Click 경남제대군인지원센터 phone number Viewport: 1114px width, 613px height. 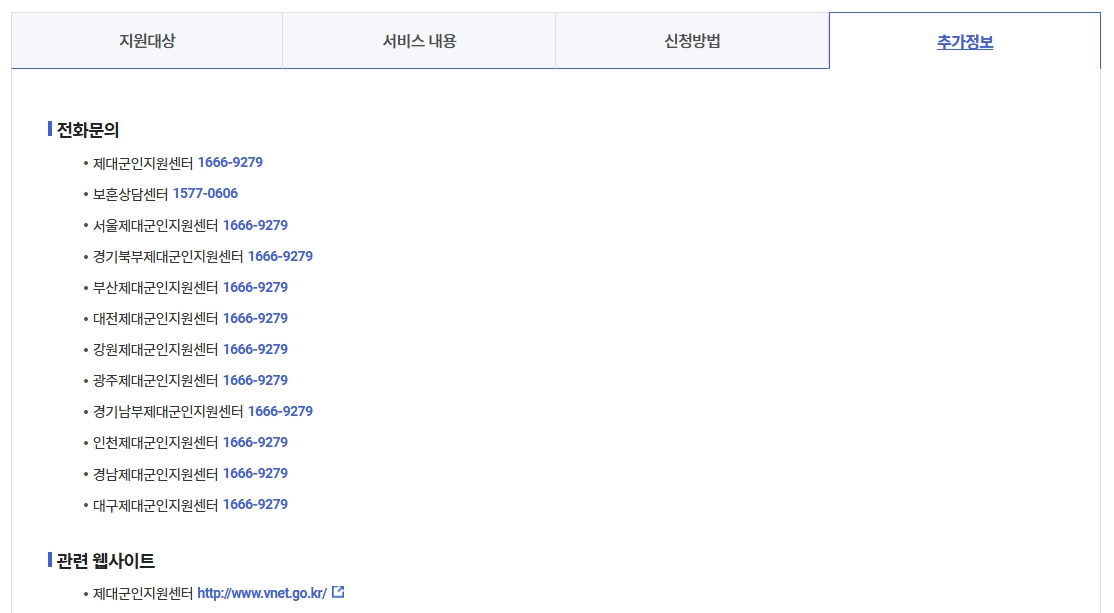coord(255,474)
